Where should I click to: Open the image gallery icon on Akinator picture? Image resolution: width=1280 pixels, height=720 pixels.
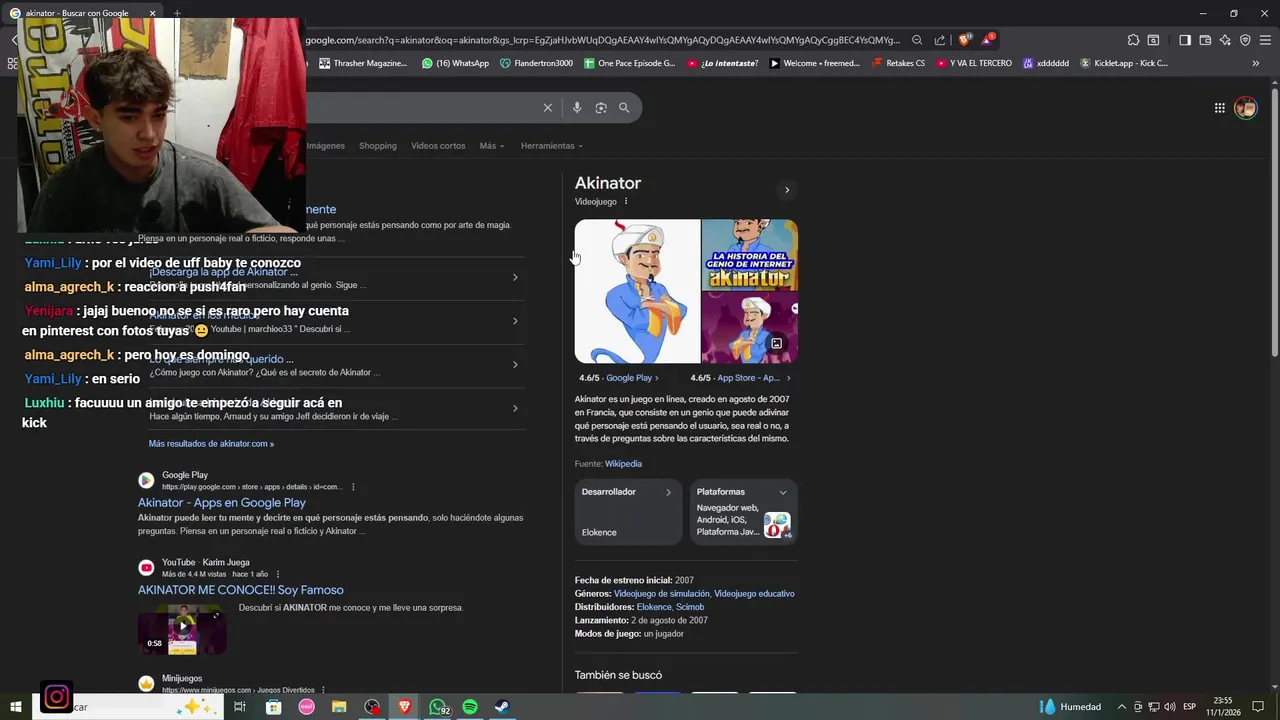click(x=776, y=344)
